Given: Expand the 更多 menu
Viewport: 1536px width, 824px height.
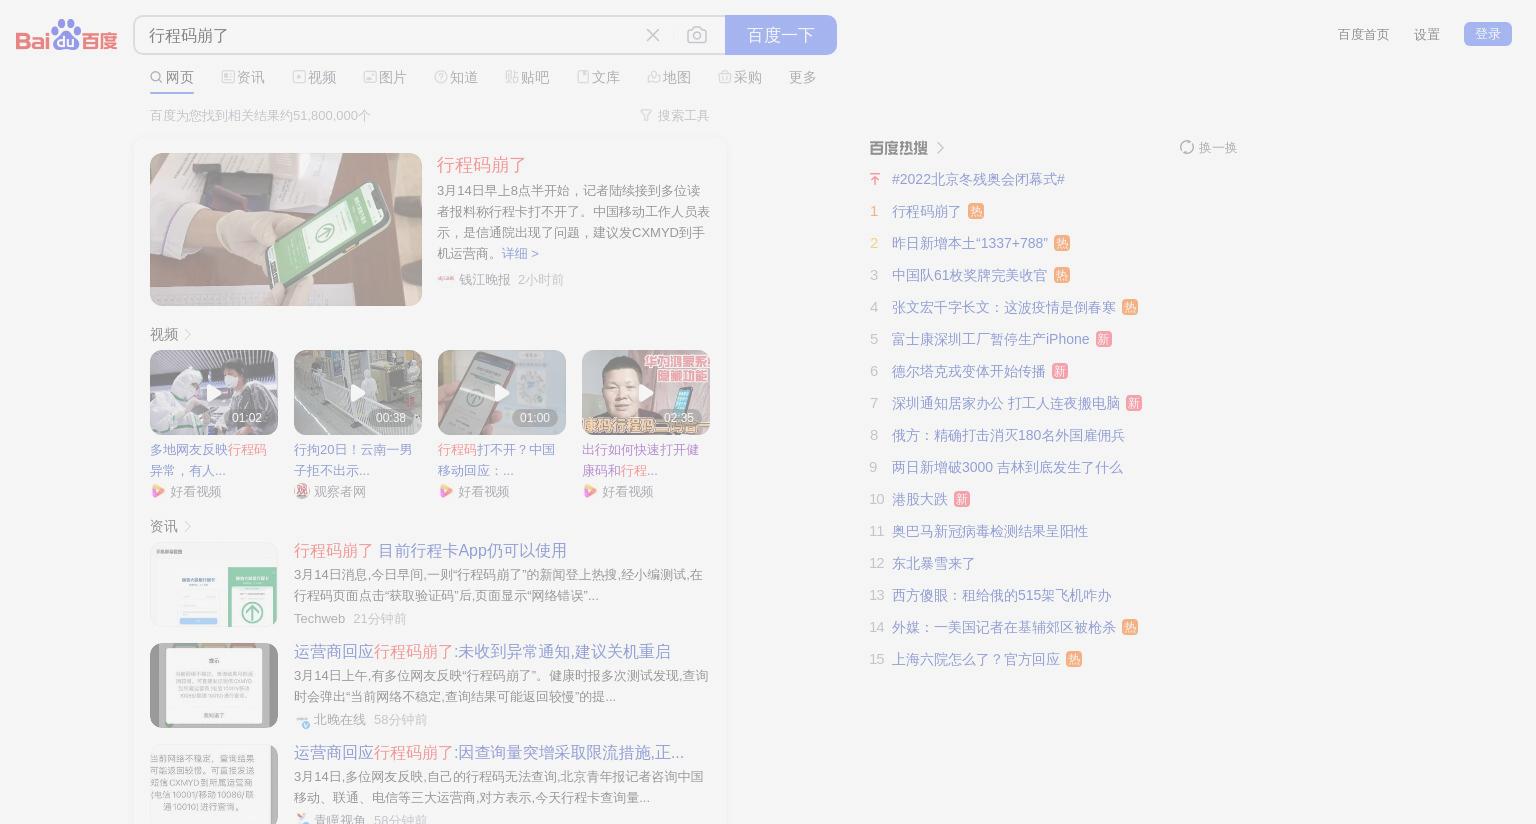Looking at the screenshot, I should 803,77.
